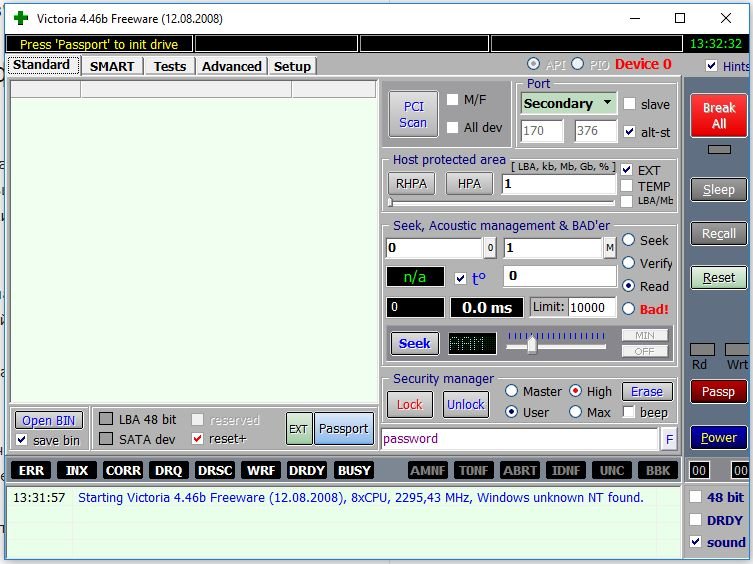Open the Advanced tab
Viewport: 753px width, 564px height.
(x=231, y=66)
